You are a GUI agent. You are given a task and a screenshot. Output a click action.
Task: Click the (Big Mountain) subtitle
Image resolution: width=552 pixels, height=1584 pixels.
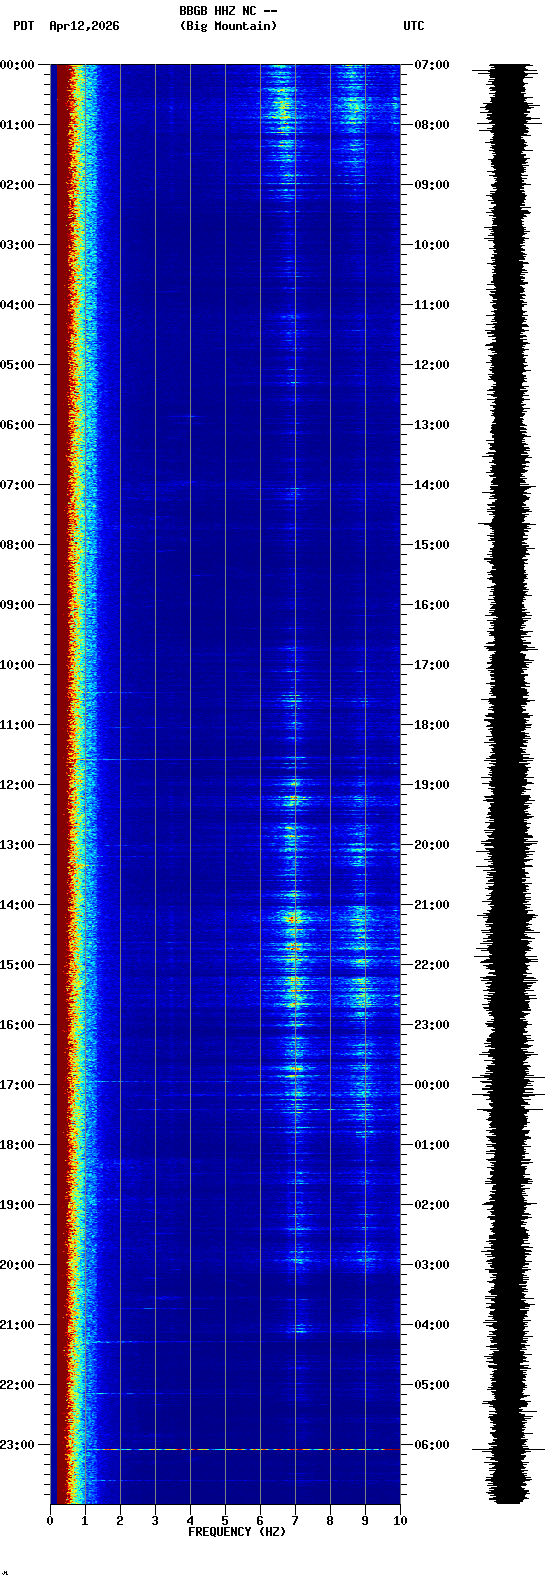coord(228,26)
